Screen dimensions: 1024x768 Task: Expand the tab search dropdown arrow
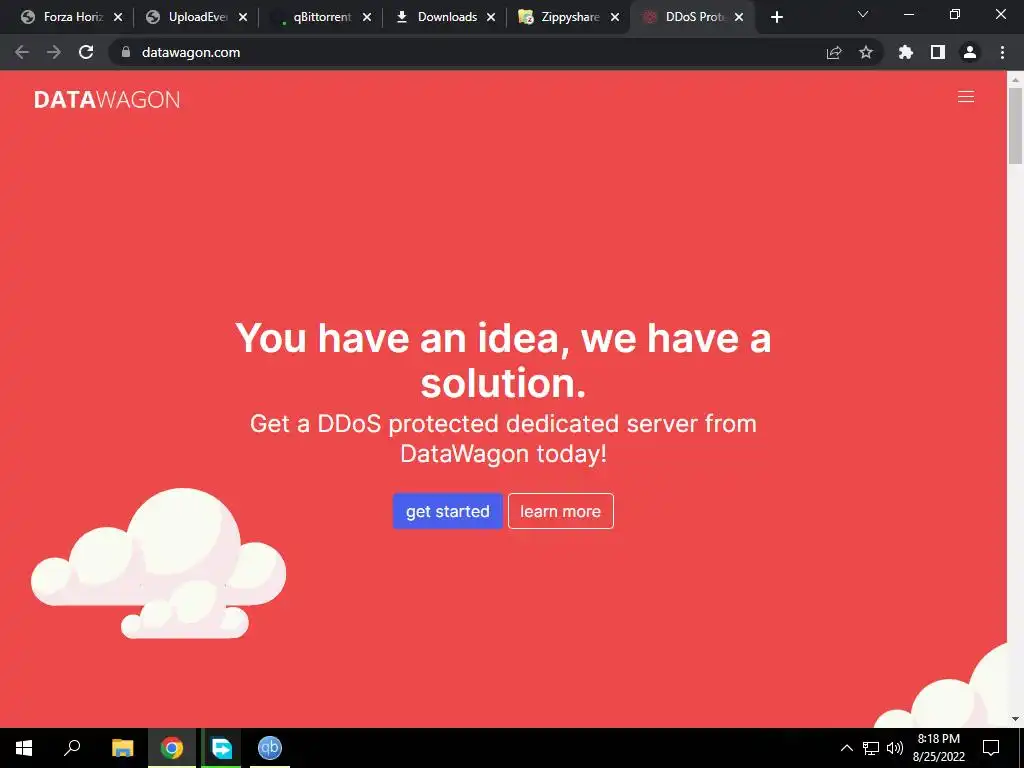[863, 14]
